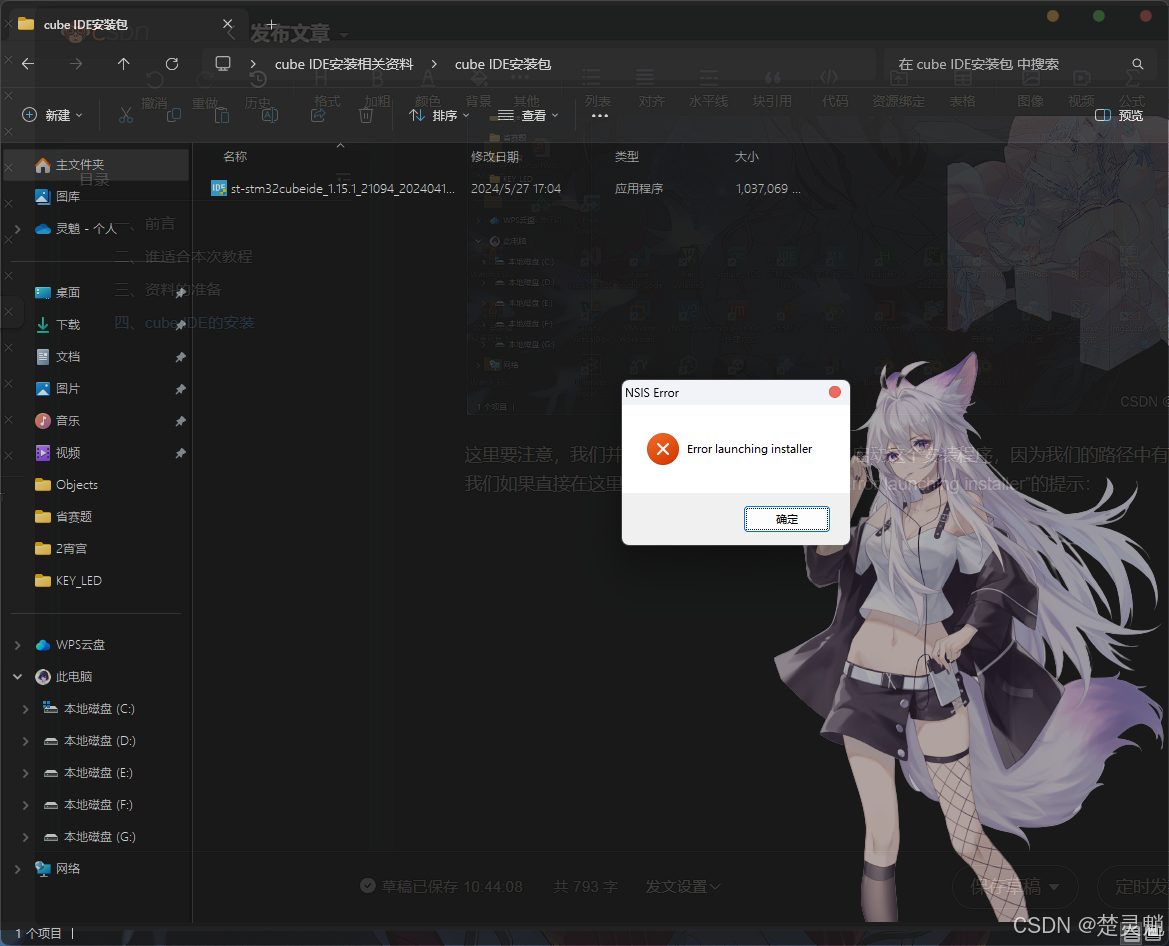1169x946 pixels.
Task: Open a new File Explorer tab
Action: (x=271, y=24)
